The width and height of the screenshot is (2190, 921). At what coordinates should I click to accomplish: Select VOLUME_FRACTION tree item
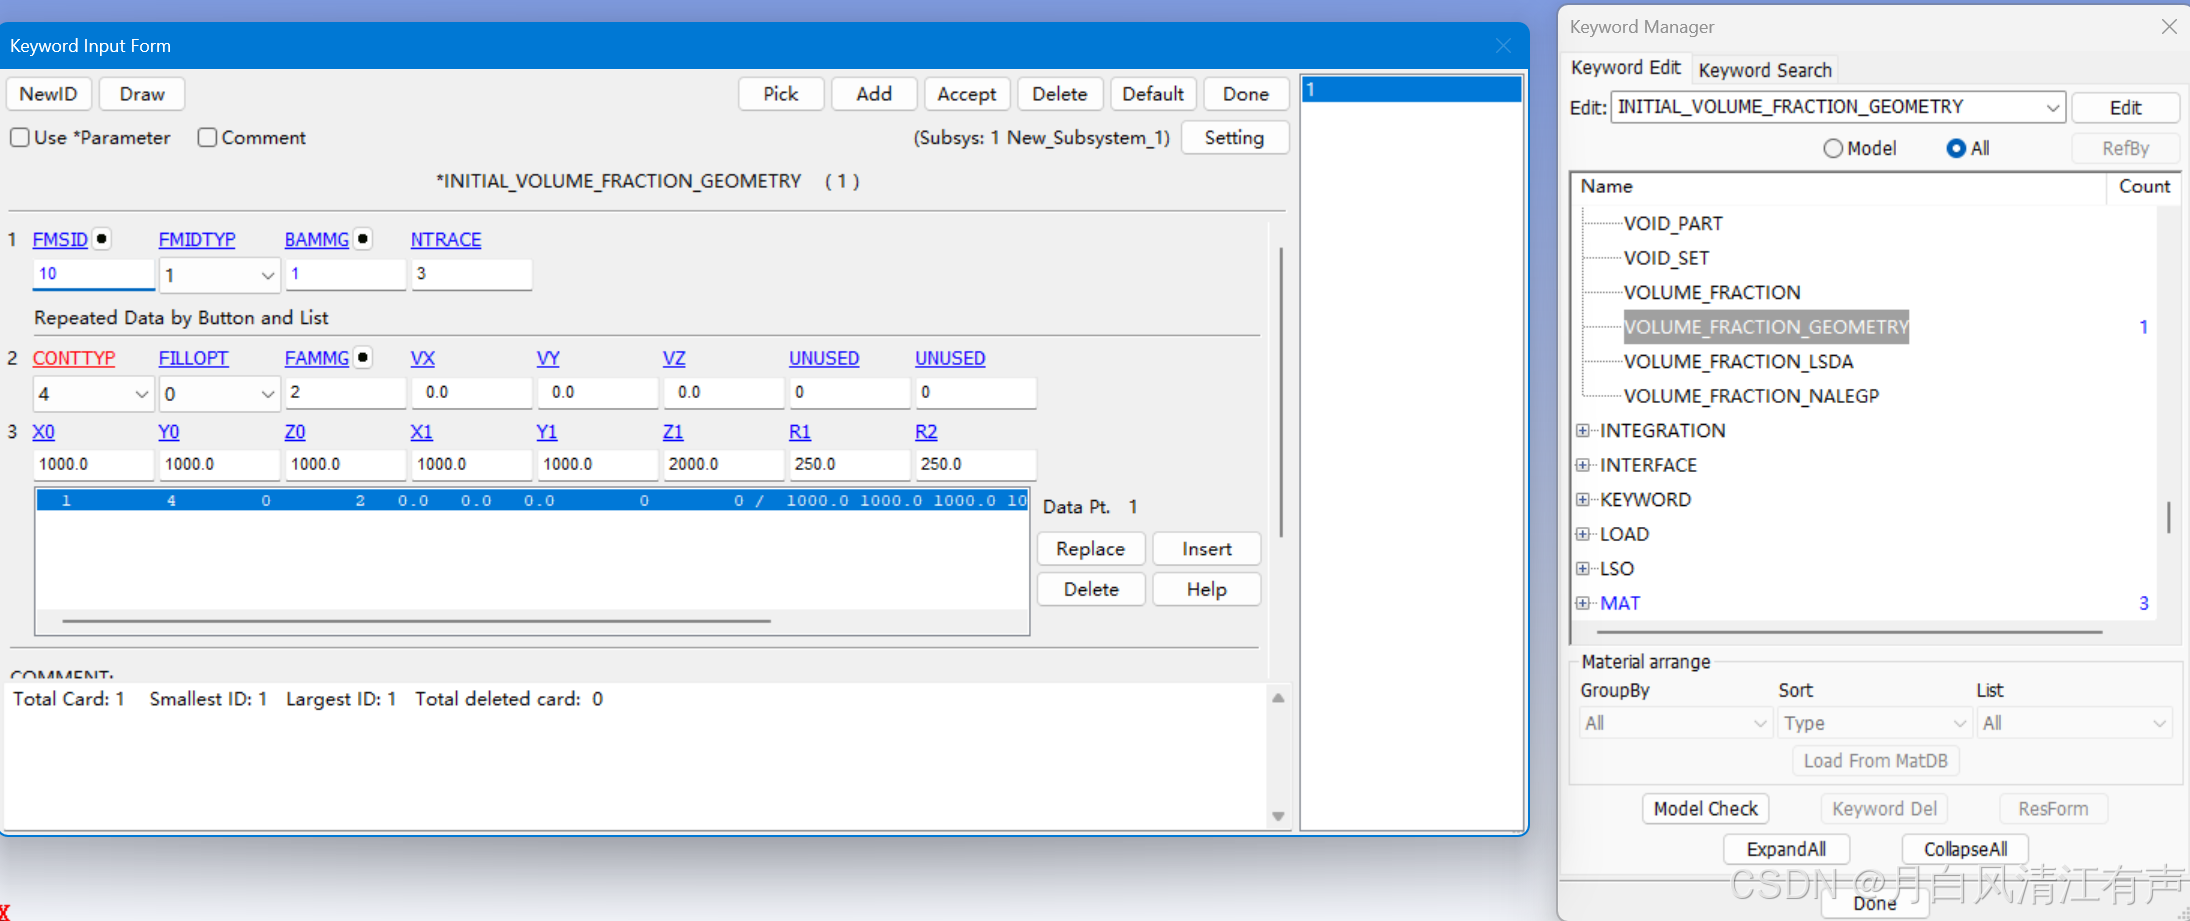tap(1712, 293)
